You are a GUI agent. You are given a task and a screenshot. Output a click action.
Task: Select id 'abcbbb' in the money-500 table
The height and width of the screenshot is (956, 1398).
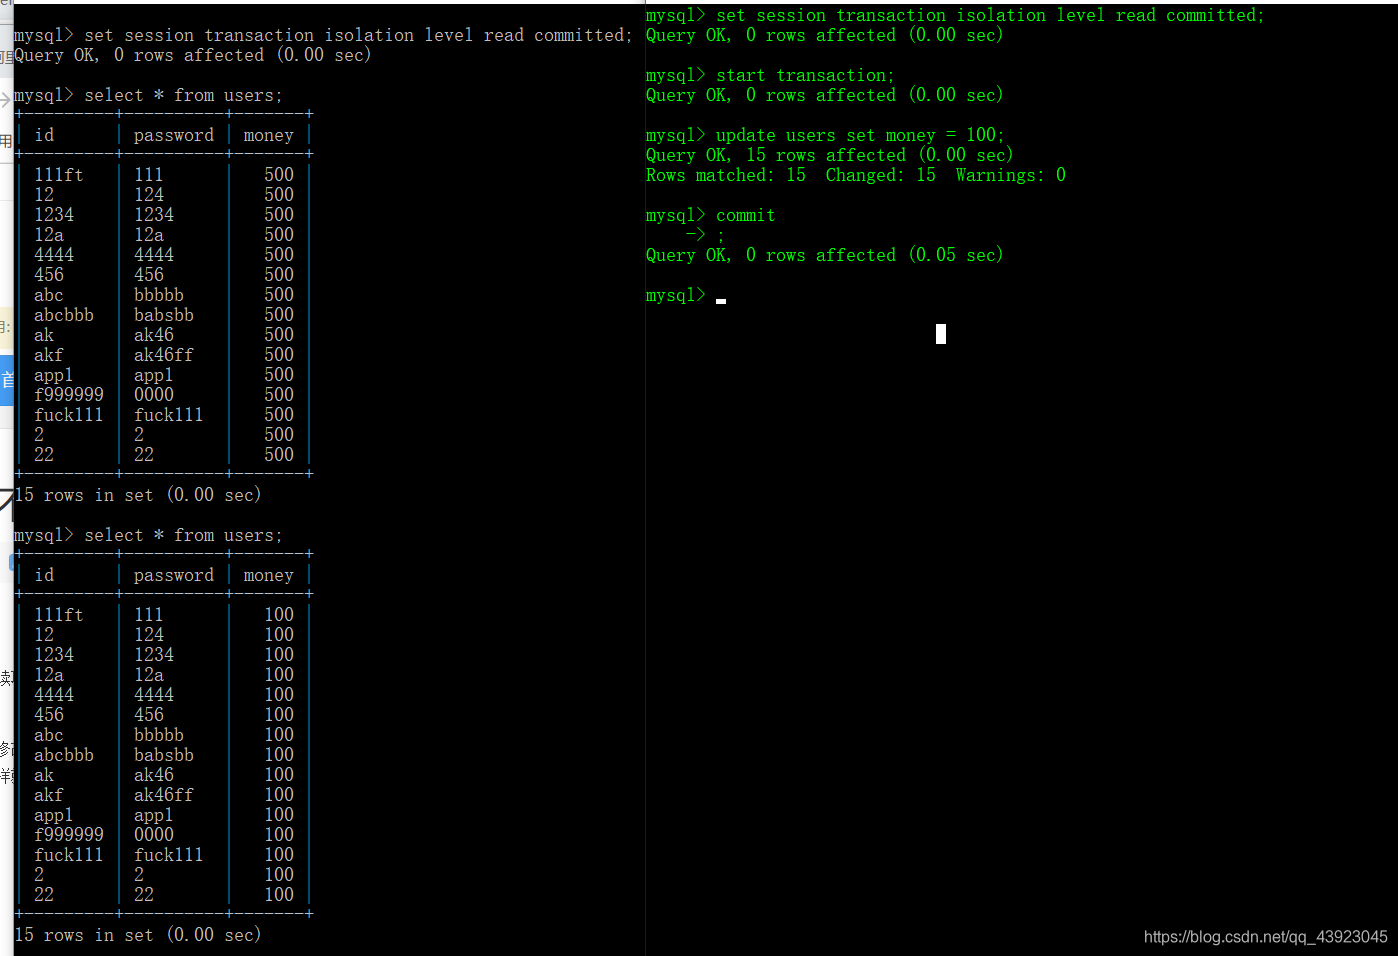point(64,315)
